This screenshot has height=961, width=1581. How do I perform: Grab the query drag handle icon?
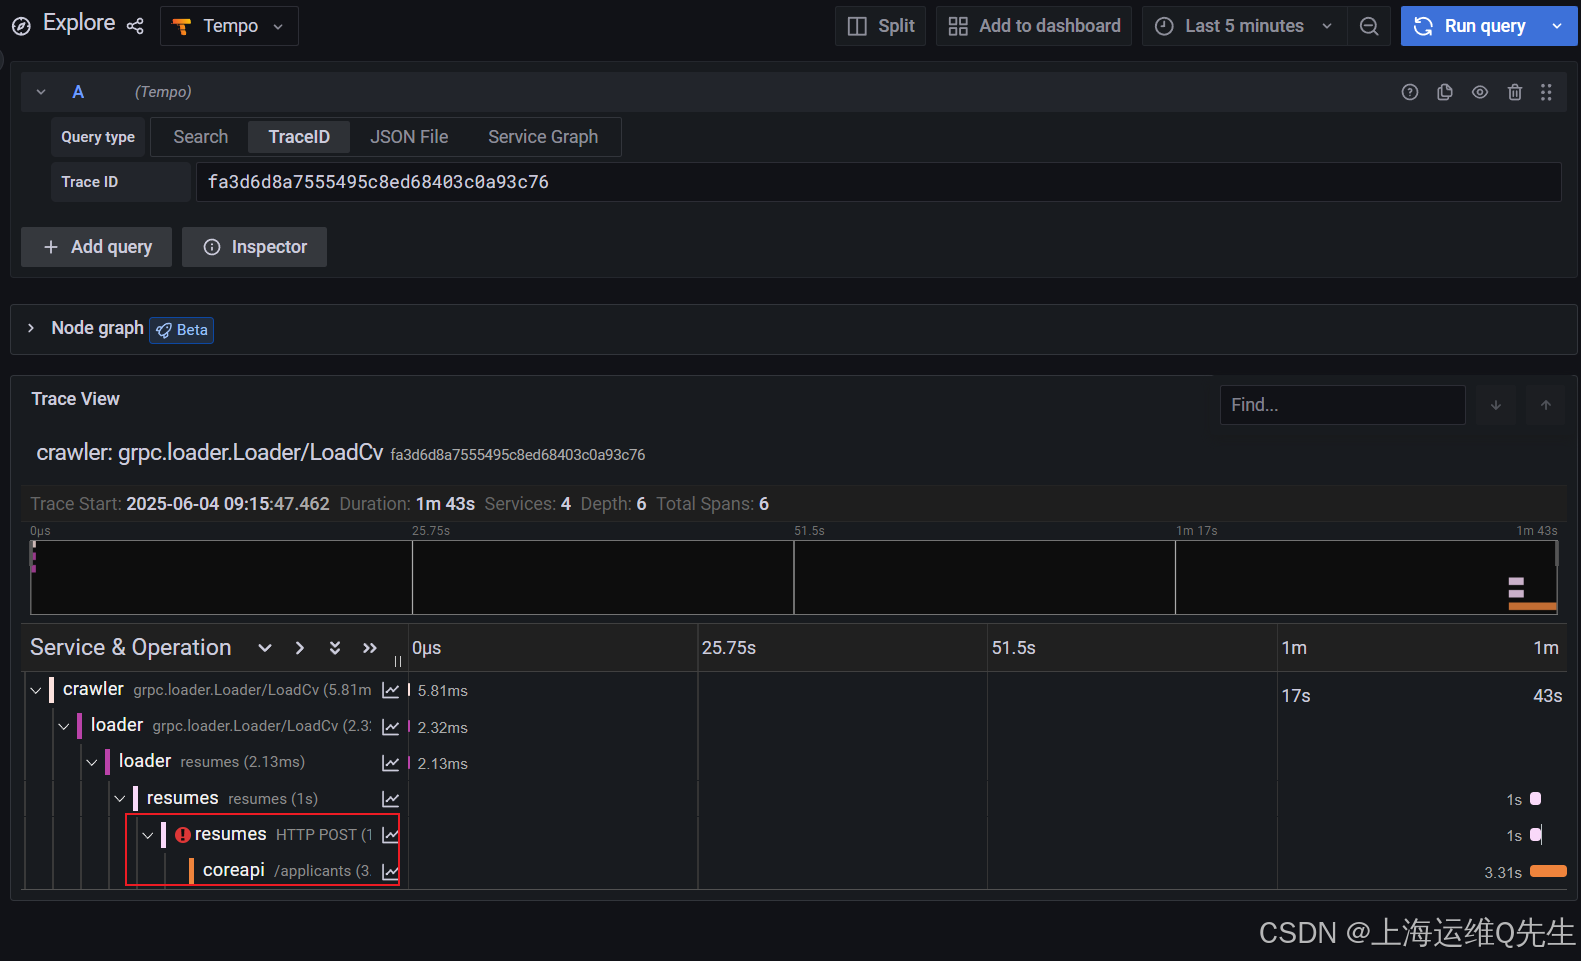pos(1546,92)
